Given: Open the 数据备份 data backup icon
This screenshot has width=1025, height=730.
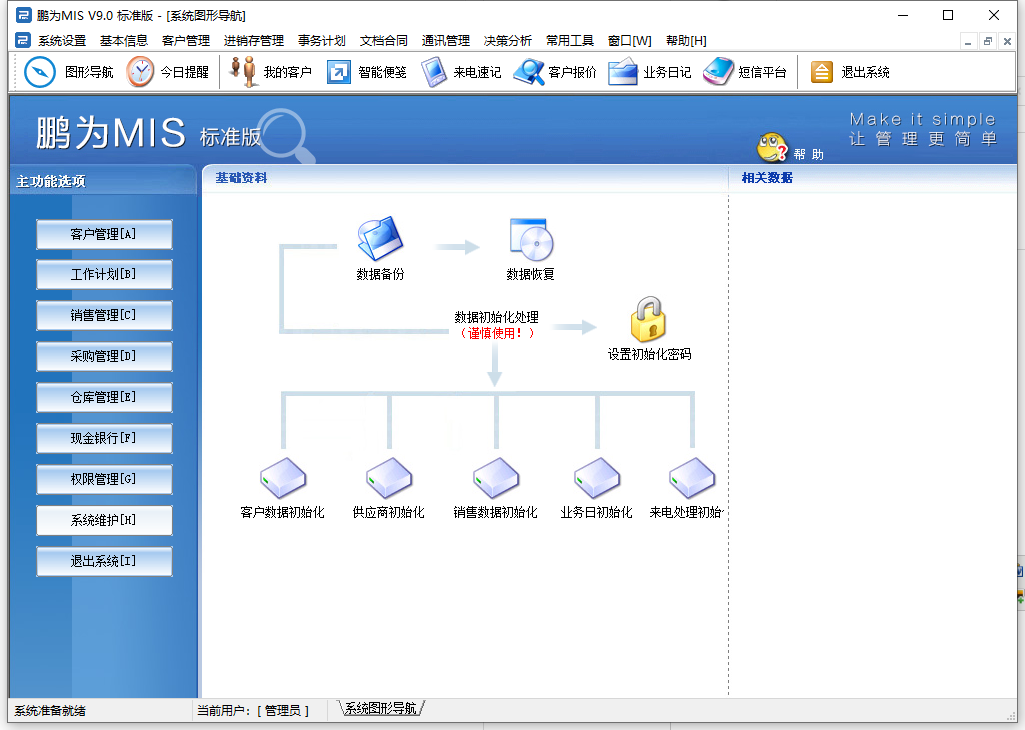Looking at the screenshot, I should [380, 240].
